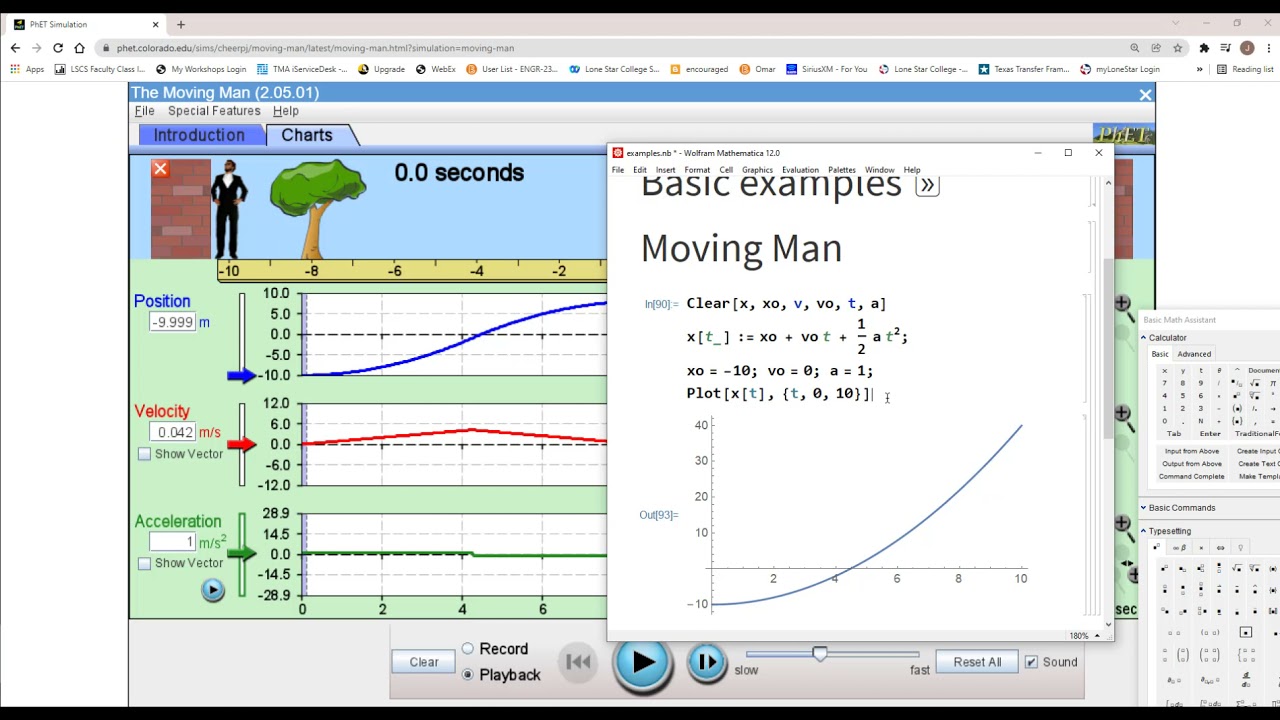
Task: Click the Acceleration value field
Action: pyautogui.click(x=172, y=542)
